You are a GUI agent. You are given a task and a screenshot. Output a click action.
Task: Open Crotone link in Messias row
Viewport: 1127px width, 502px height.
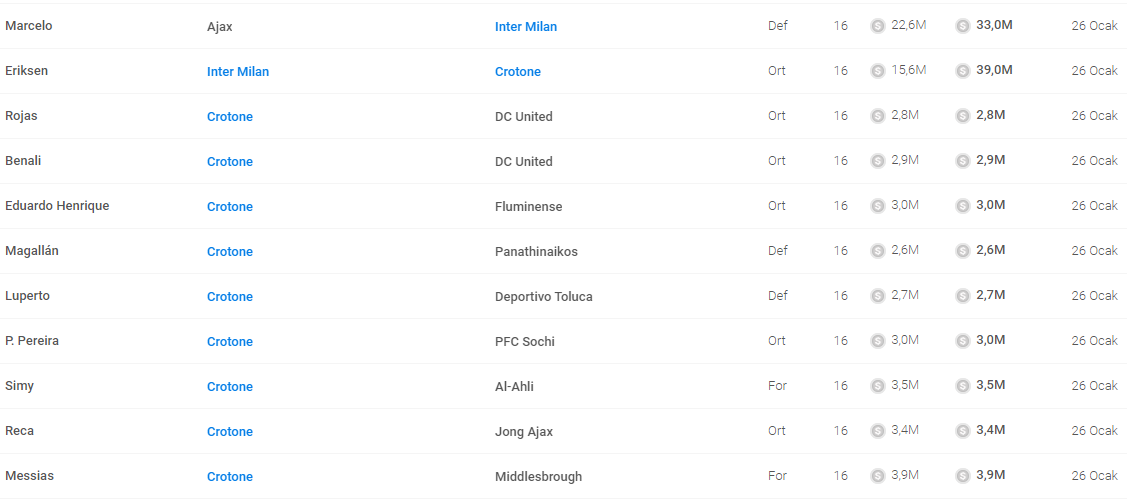pyautogui.click(x=230, y=477)
